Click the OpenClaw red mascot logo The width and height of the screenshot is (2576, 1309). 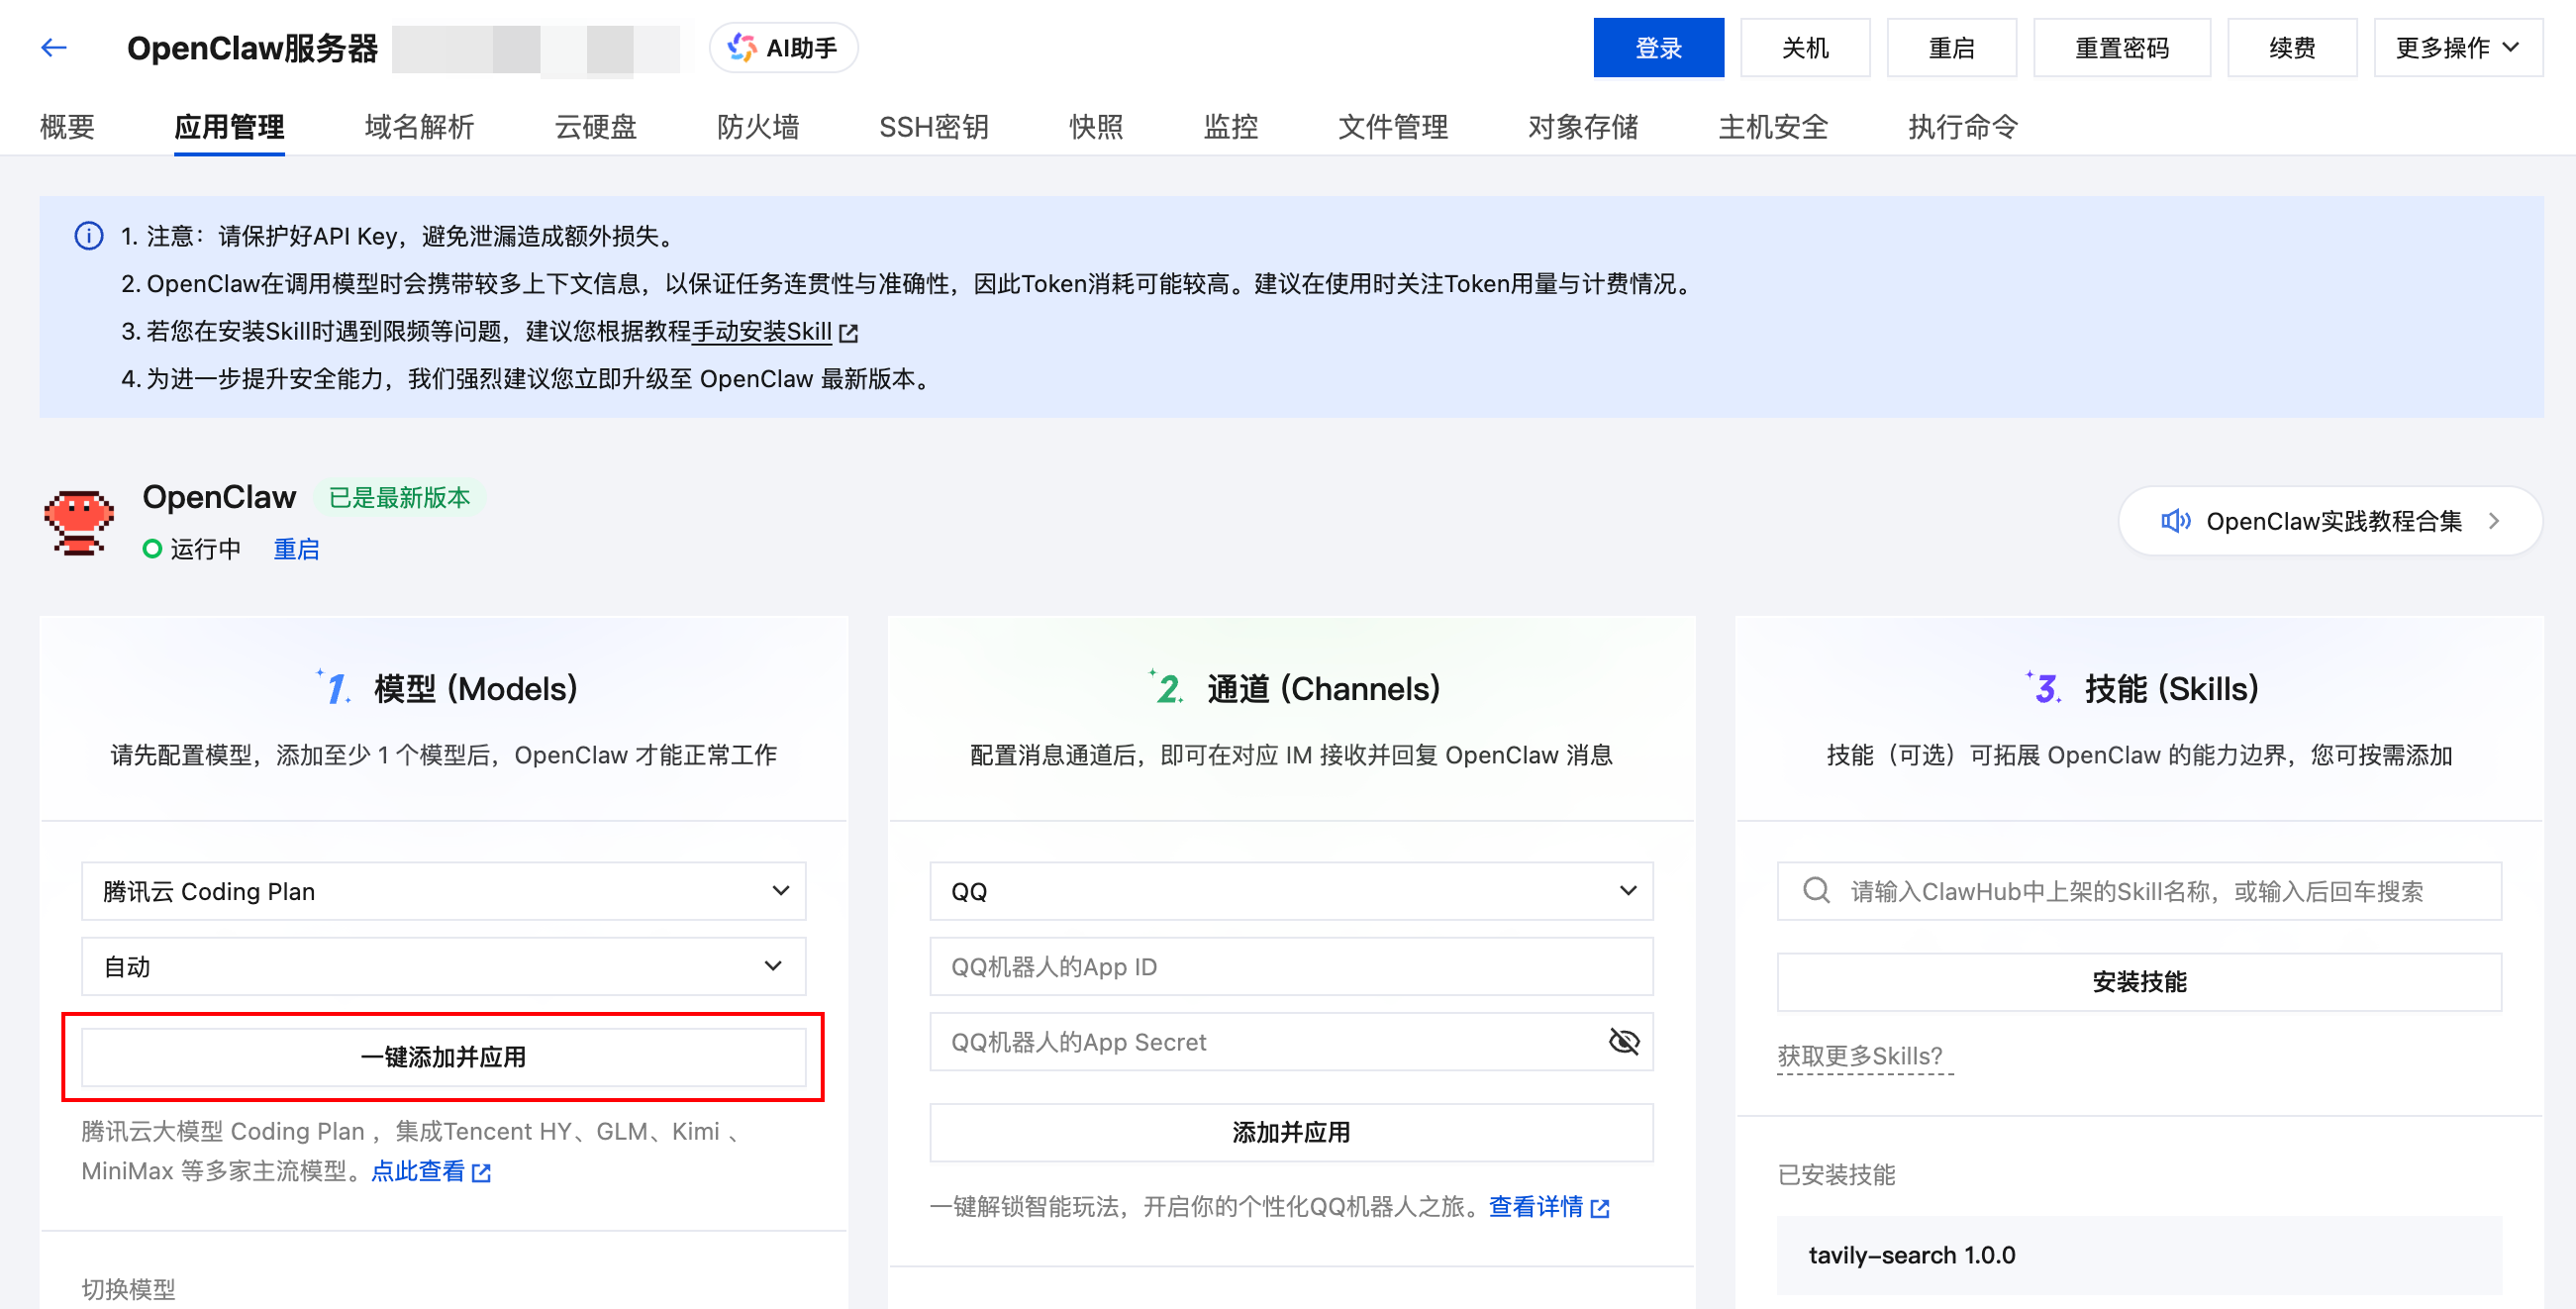coord(79,521)
